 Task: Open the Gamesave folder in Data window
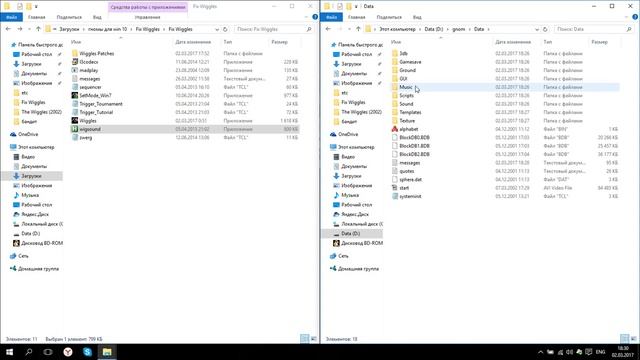(410, 62)
